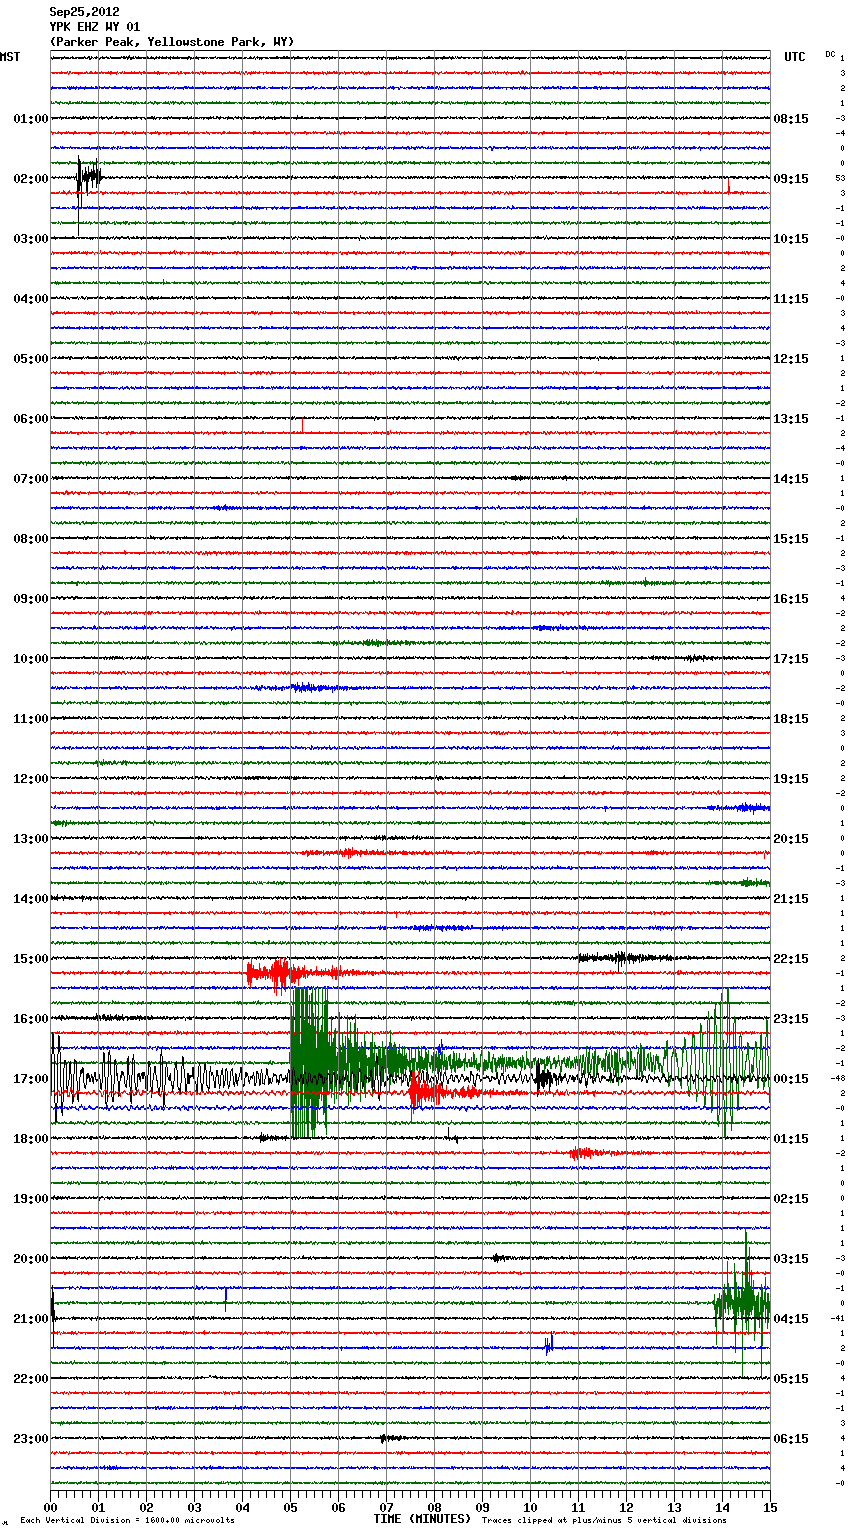This screenshot has width=850, height=1534.
Task: Select the 16:00 MST time label
Action: pos(31,1019)
